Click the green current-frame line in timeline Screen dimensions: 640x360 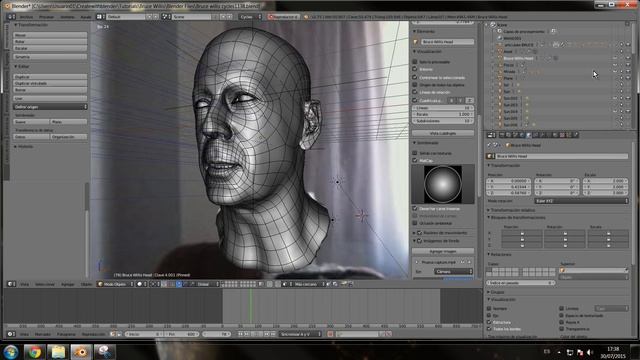pyautogui.click(x=250, y=306)
